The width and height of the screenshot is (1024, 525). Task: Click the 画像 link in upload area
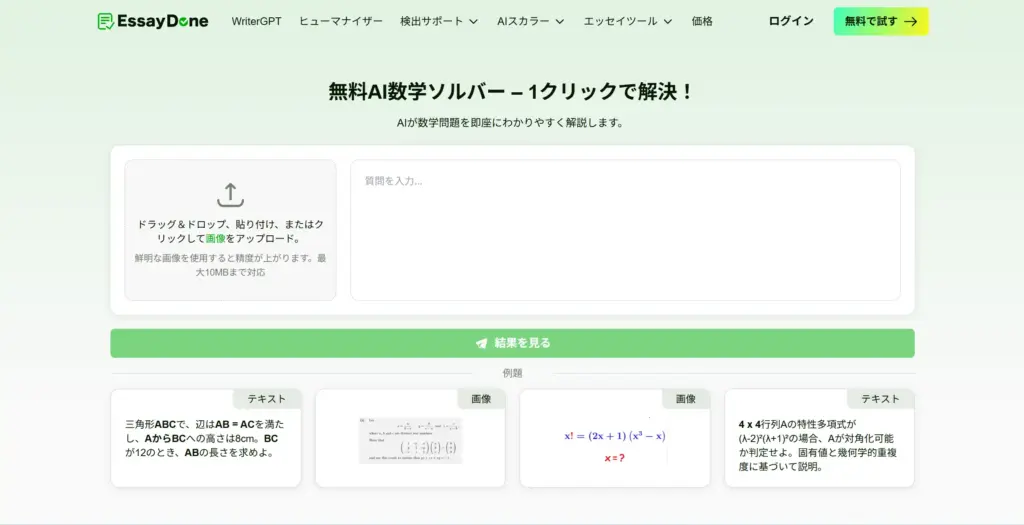(x=215, y=239)
